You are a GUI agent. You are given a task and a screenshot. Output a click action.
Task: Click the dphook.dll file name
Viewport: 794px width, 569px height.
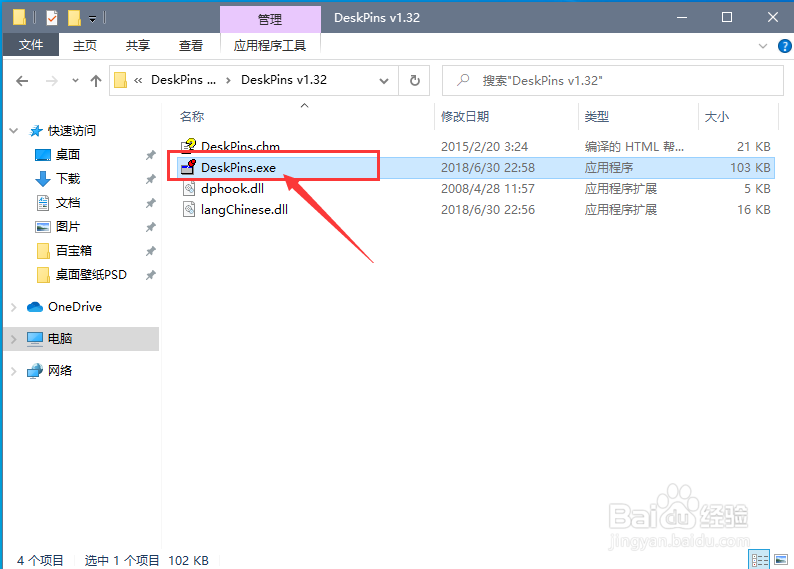point(232,189)
